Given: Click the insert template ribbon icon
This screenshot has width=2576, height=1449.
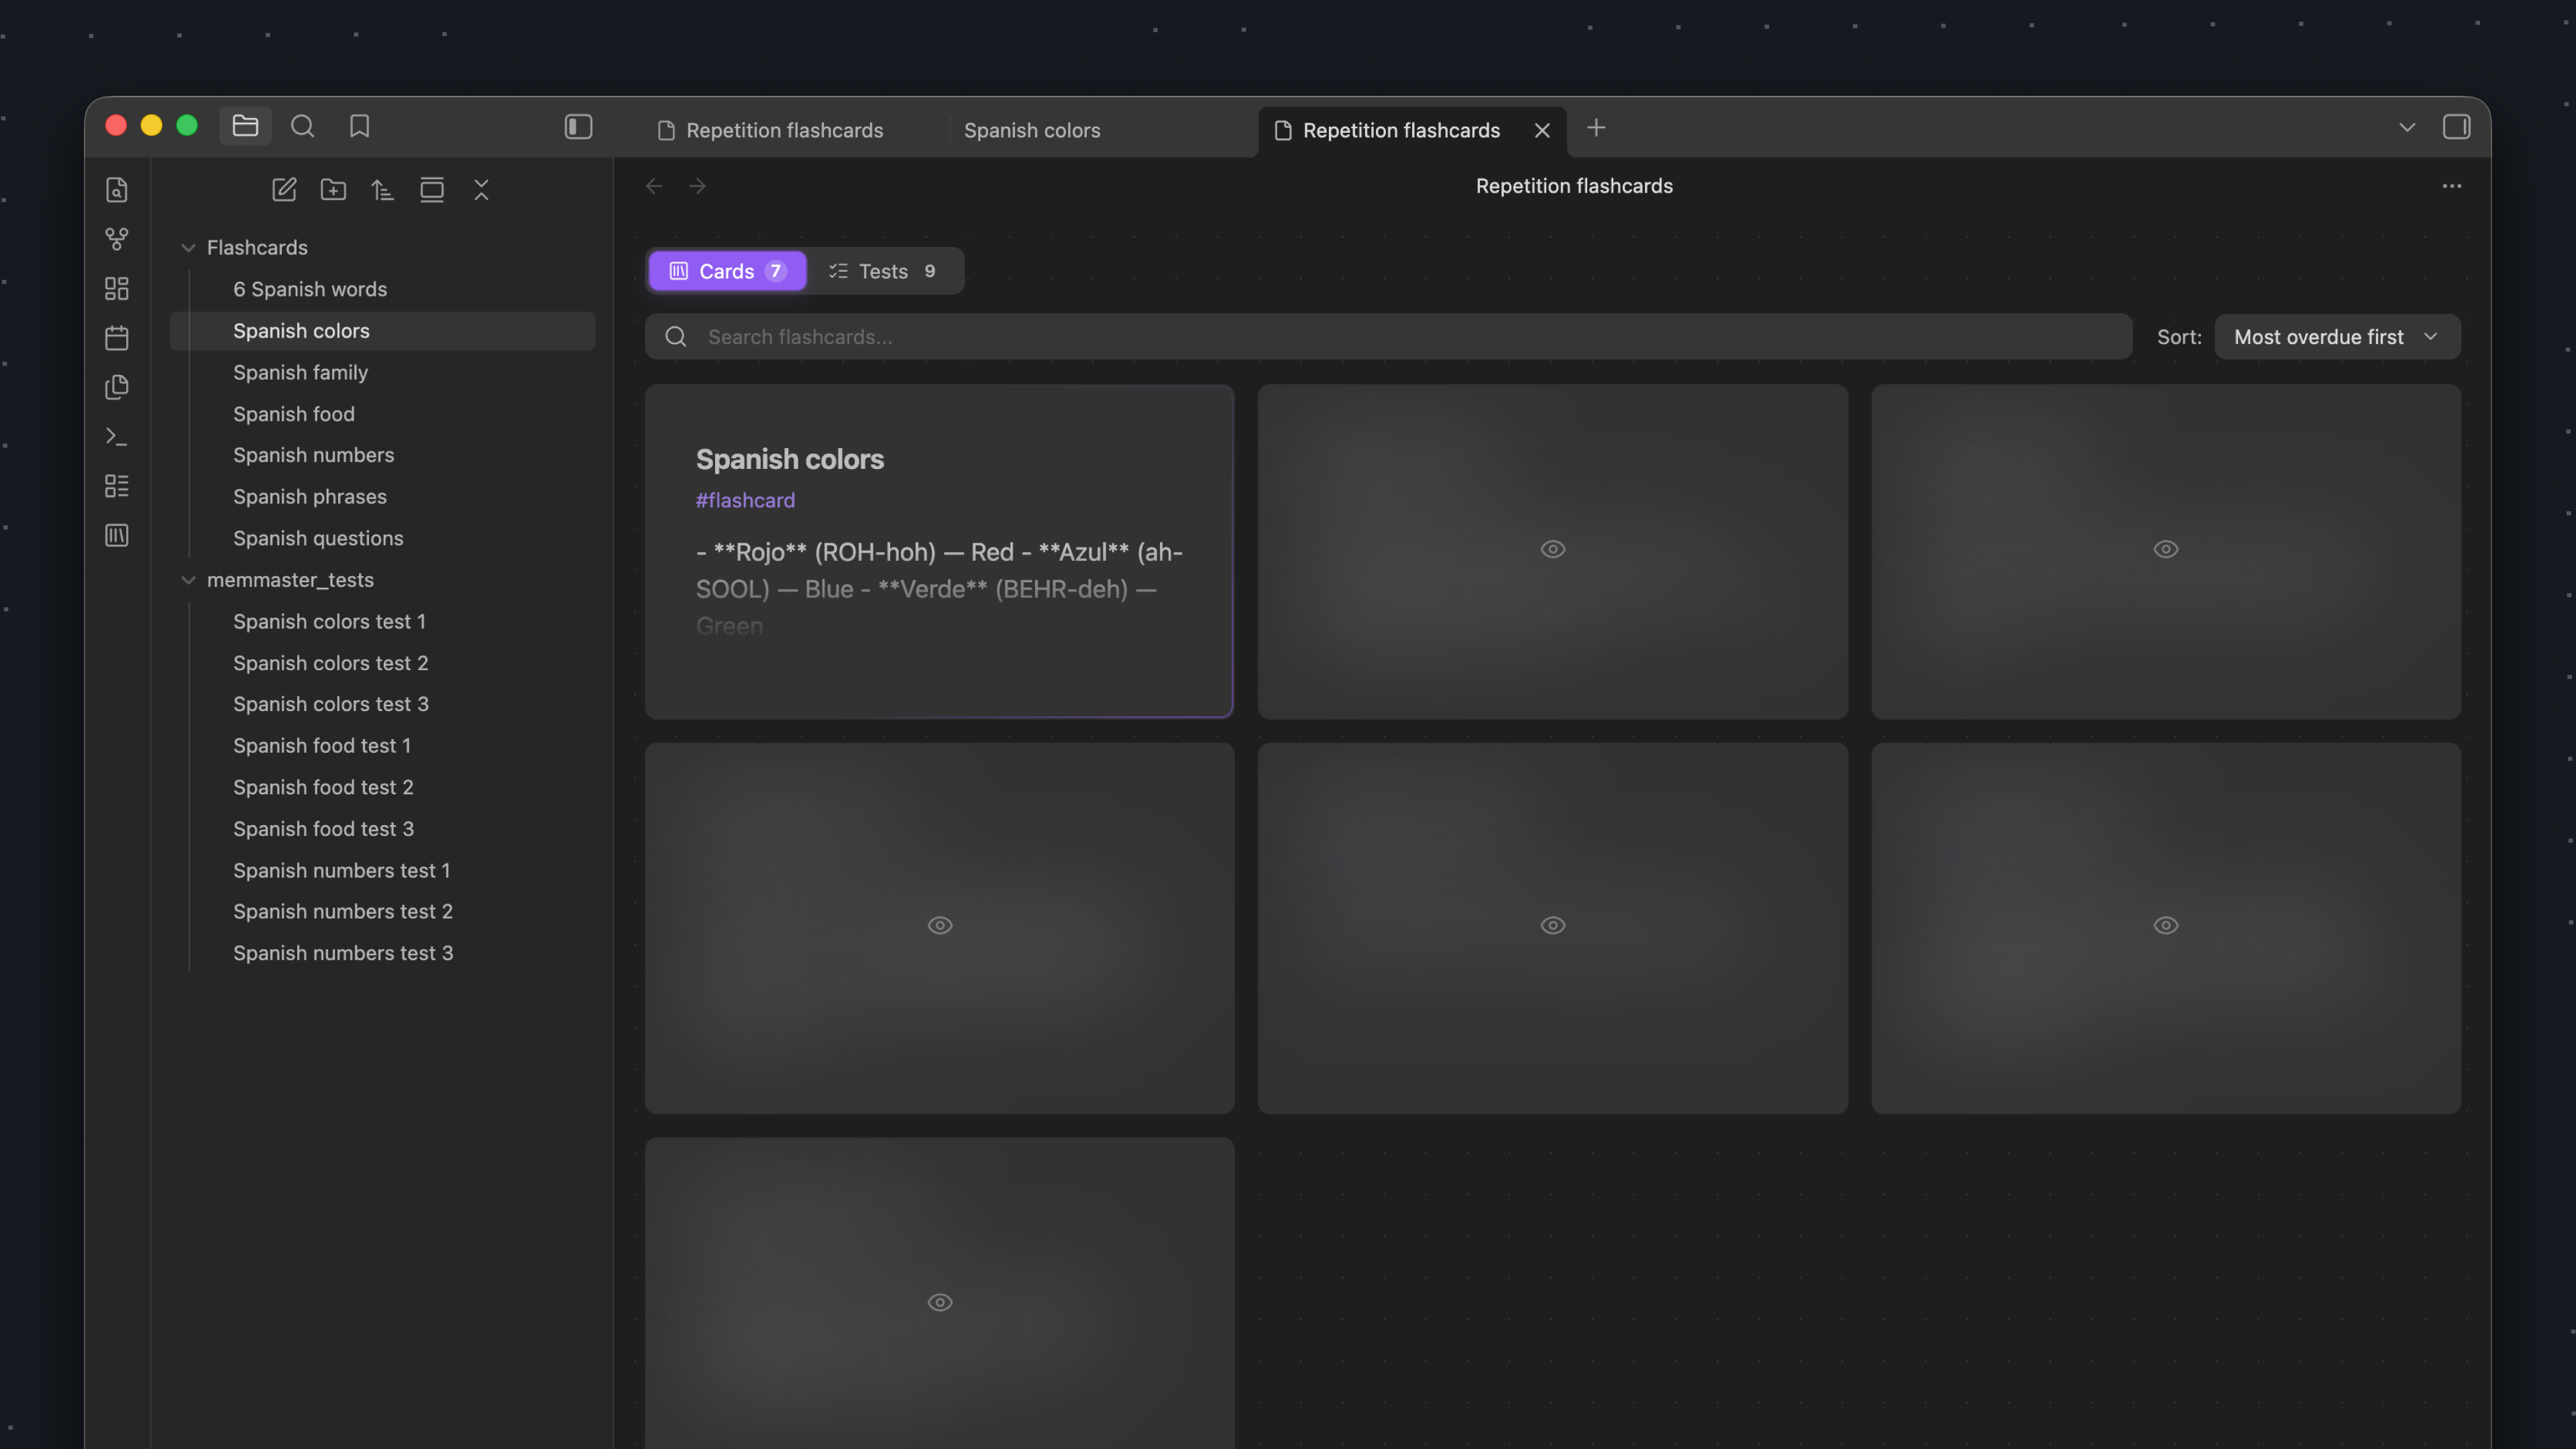Looking at the screenshot, I should click(x=117, y=387).
